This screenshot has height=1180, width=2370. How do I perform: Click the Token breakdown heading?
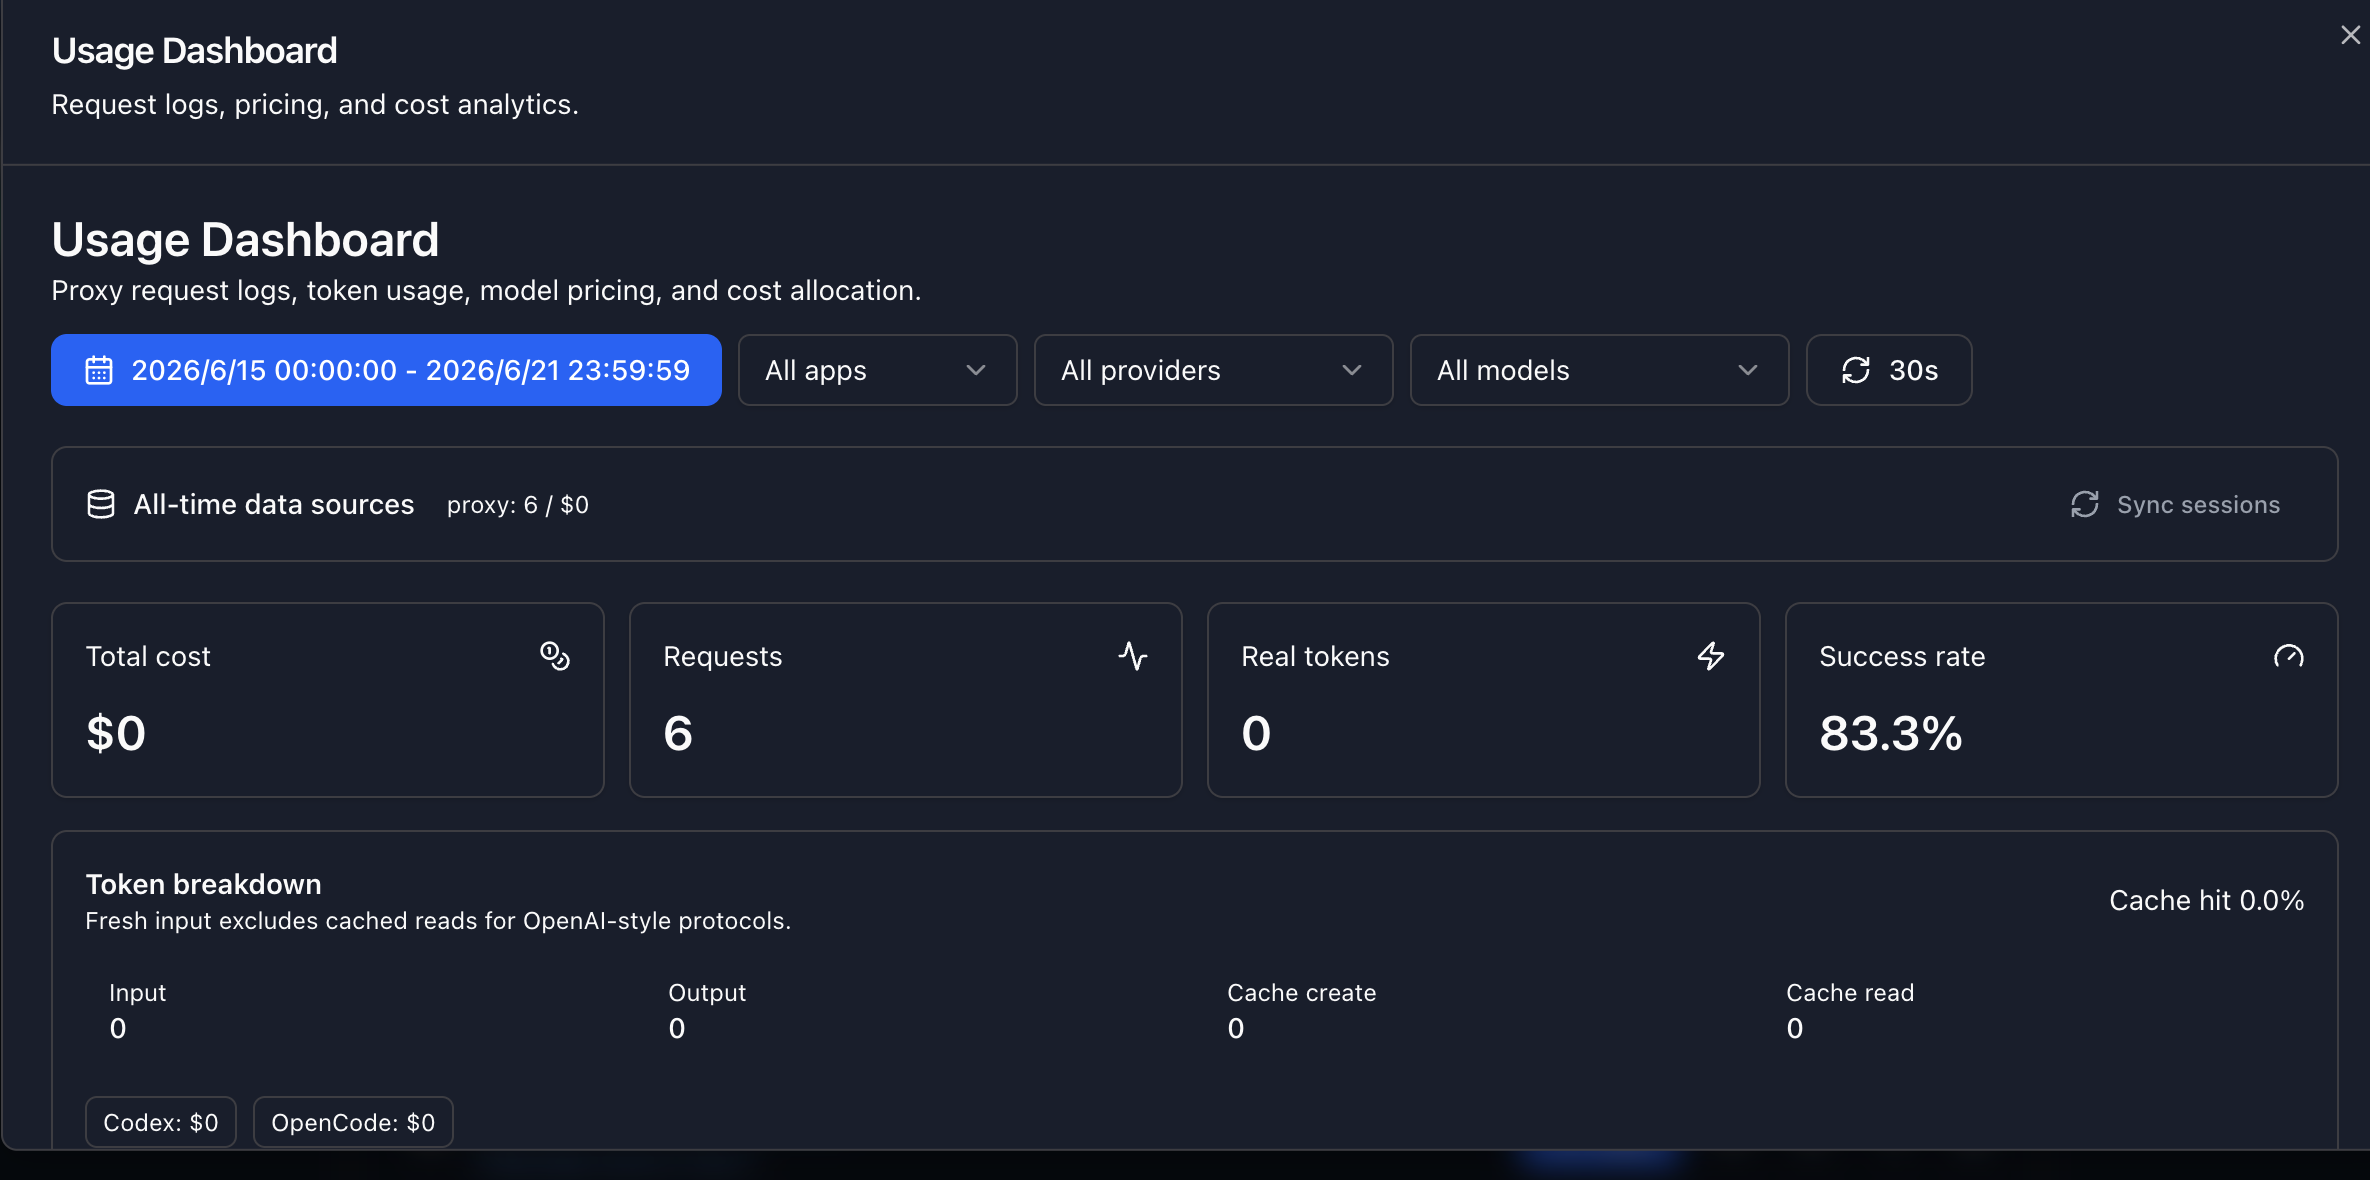[x=204, y=884]
